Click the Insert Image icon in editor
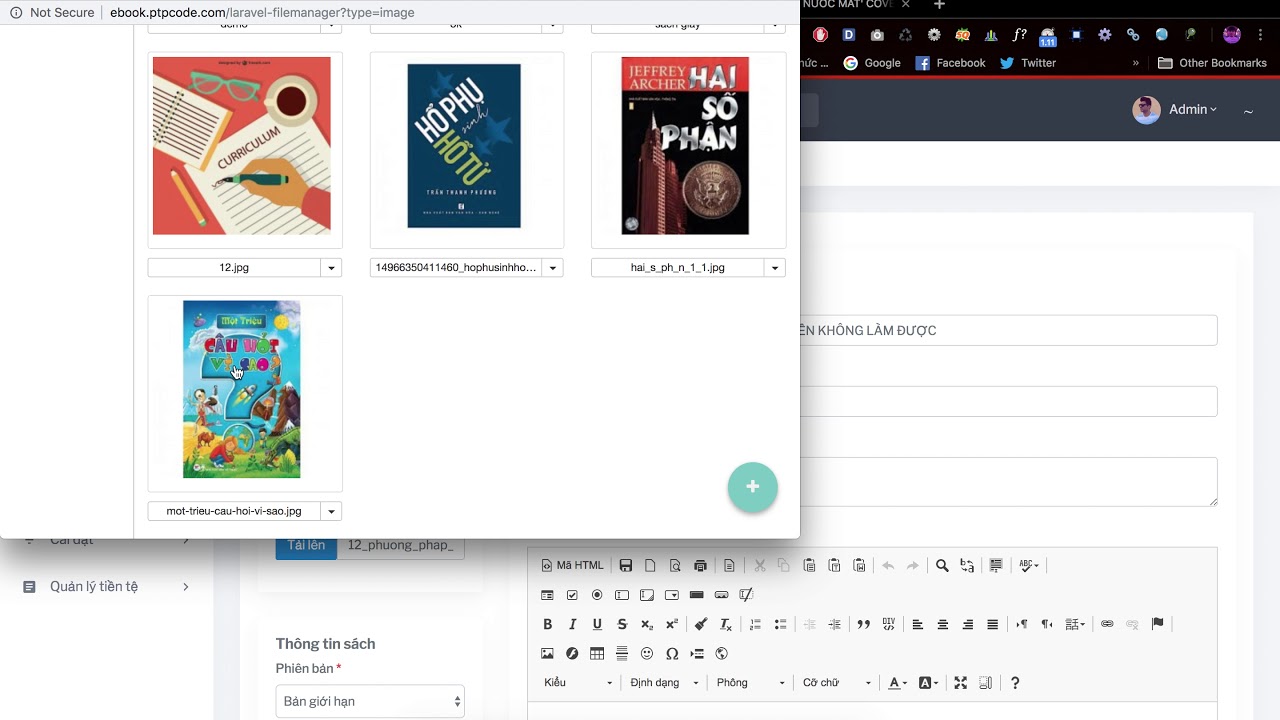 pyautogui.click(x=547, y=654)
